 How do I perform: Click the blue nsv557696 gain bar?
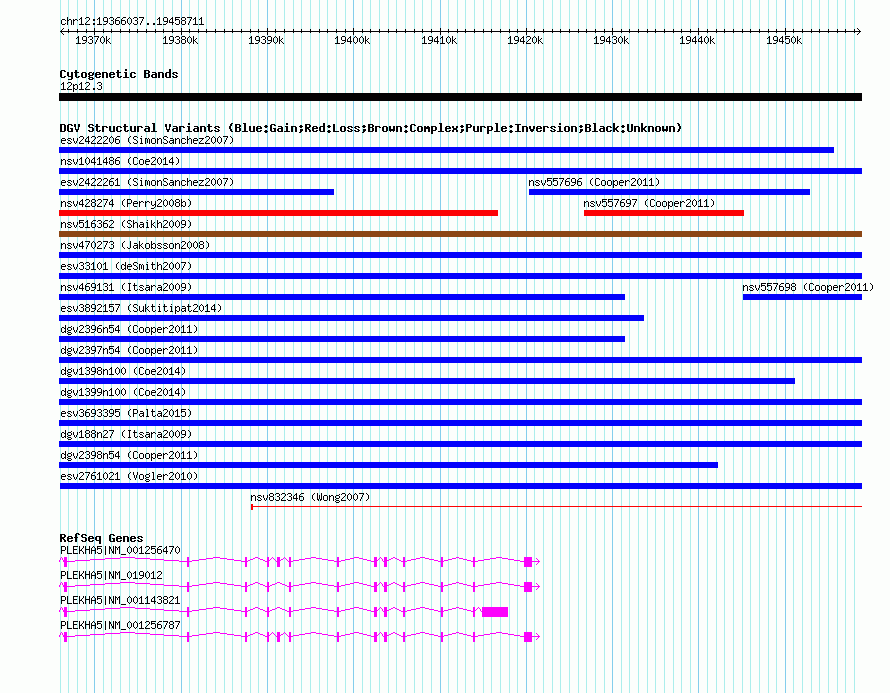pyautogui.click(x=669, y=192)
